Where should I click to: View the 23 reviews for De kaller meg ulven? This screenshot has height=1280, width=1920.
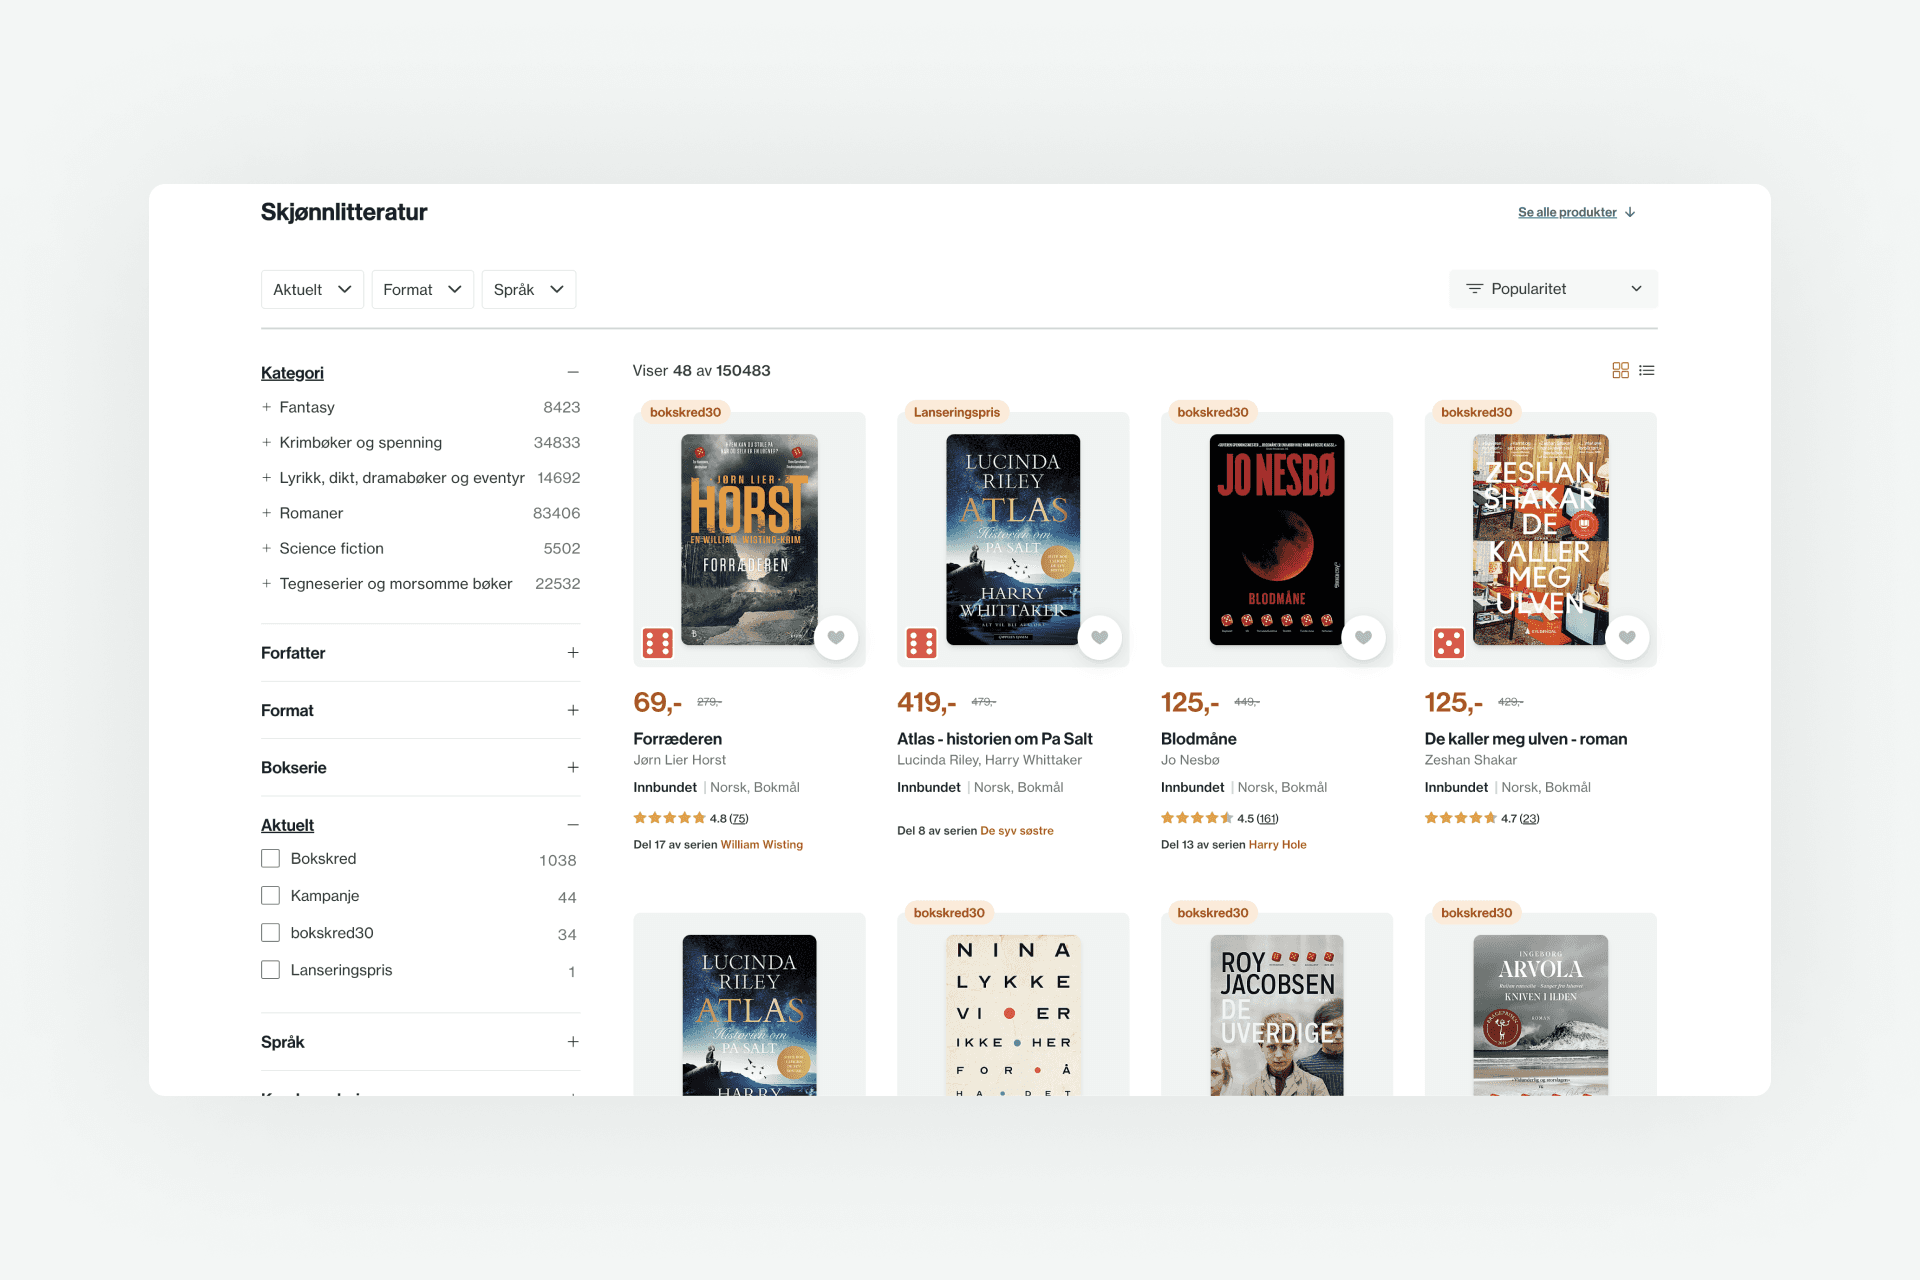[1530, 819]
